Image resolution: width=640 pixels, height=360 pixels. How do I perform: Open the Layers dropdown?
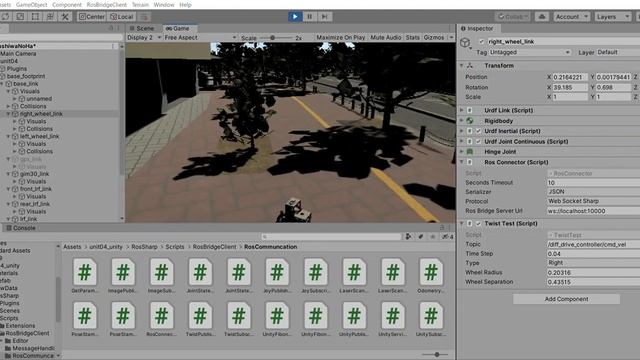coord(612,17)
